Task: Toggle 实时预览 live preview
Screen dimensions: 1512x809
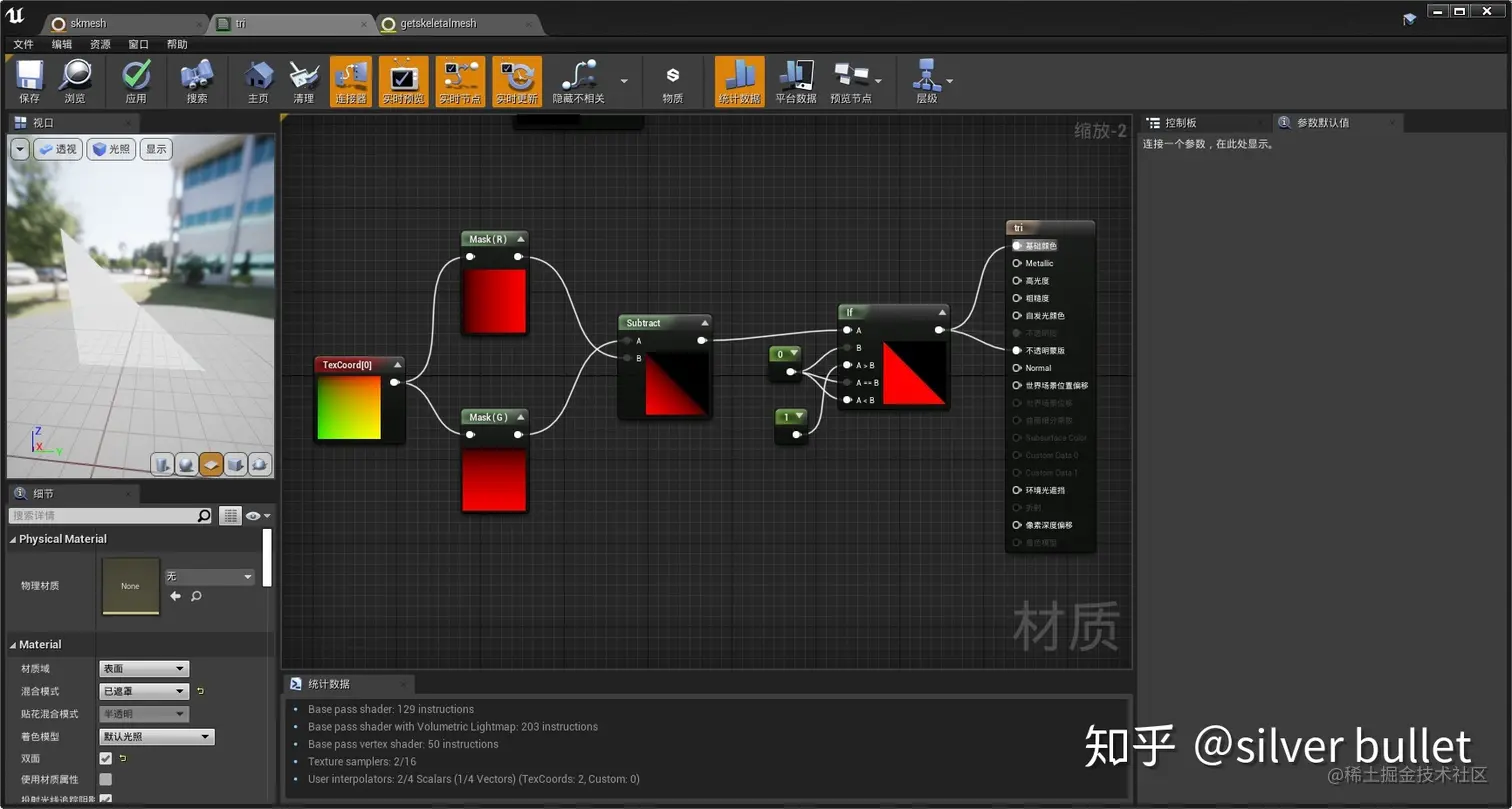Action: coord(403,81)
